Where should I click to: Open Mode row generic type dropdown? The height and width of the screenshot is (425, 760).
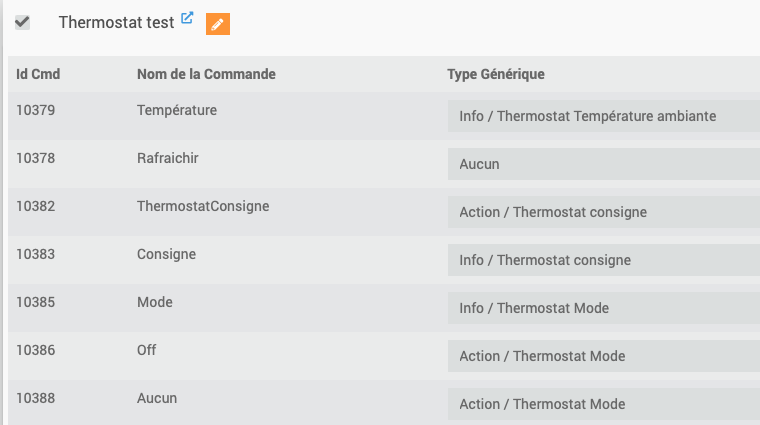click(x=603, y=308)
